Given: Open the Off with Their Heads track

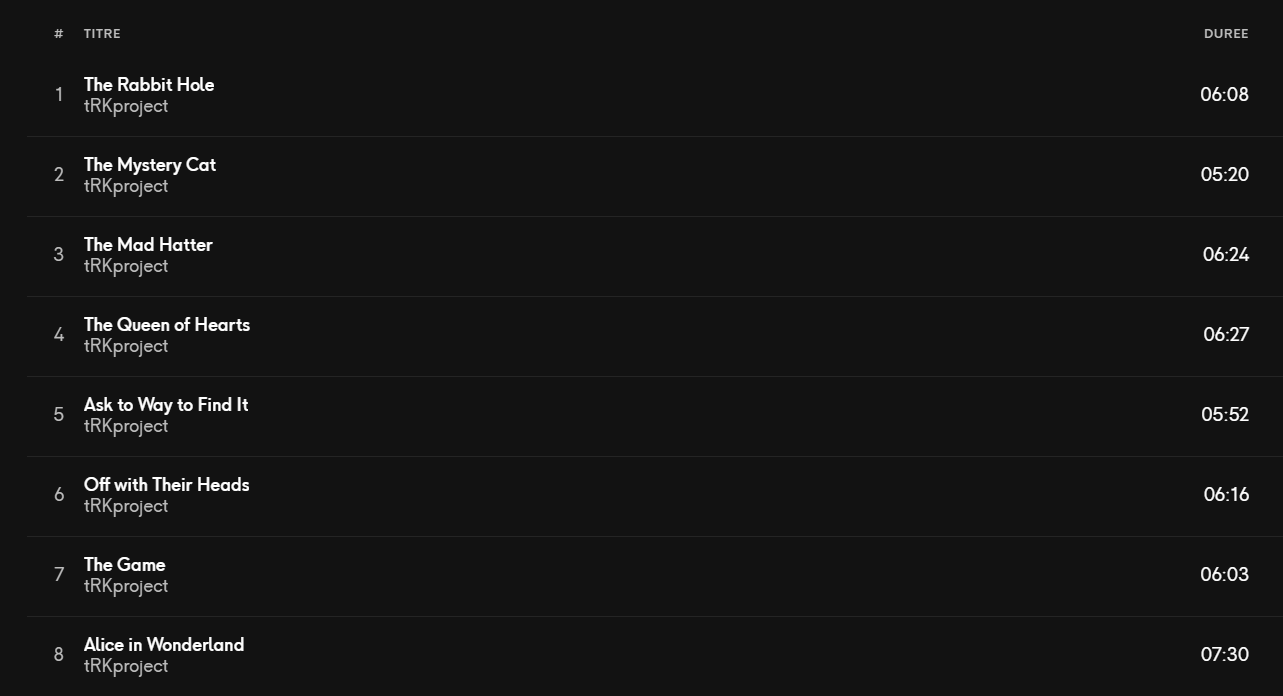Looking at the screenshot, I should [x=167, y=485].
